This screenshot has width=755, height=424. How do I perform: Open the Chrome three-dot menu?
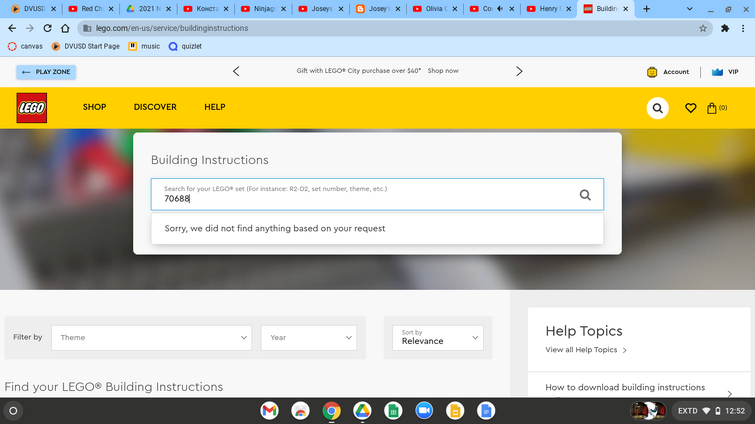coord(743,28)
